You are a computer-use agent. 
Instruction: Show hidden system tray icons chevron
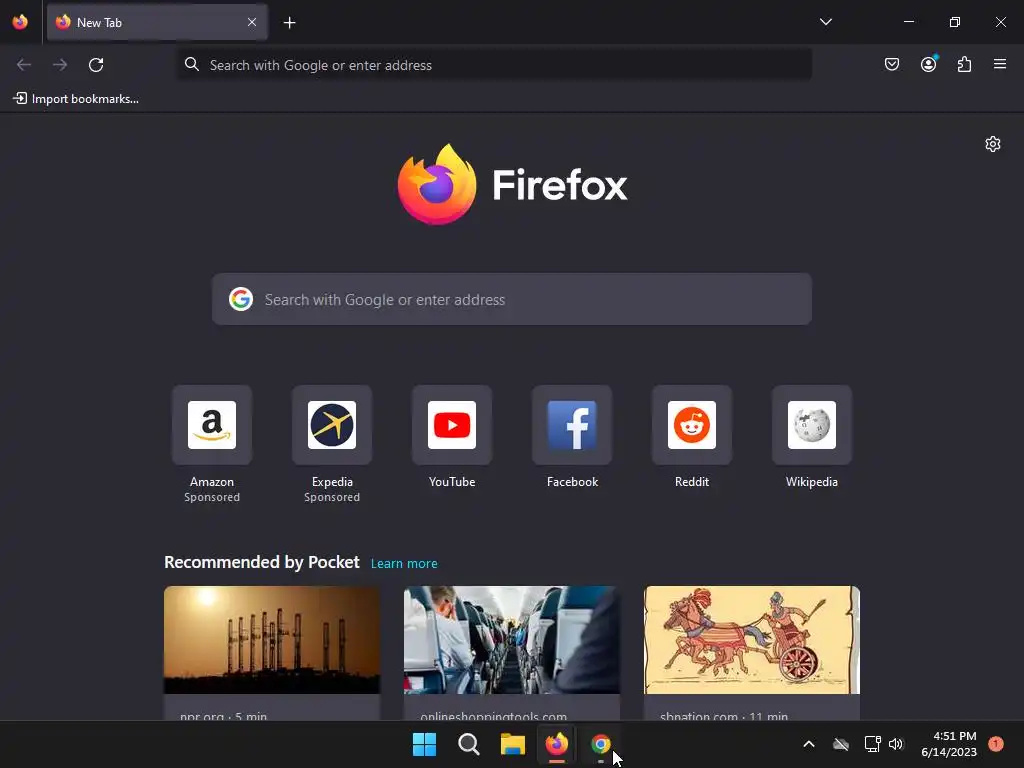click(808, 744)
